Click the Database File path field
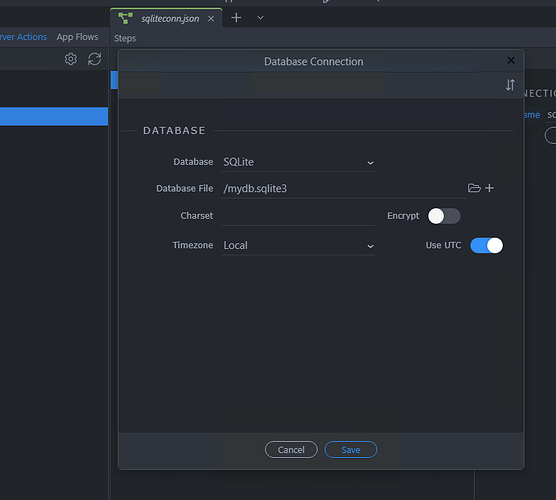 point(343,188)
